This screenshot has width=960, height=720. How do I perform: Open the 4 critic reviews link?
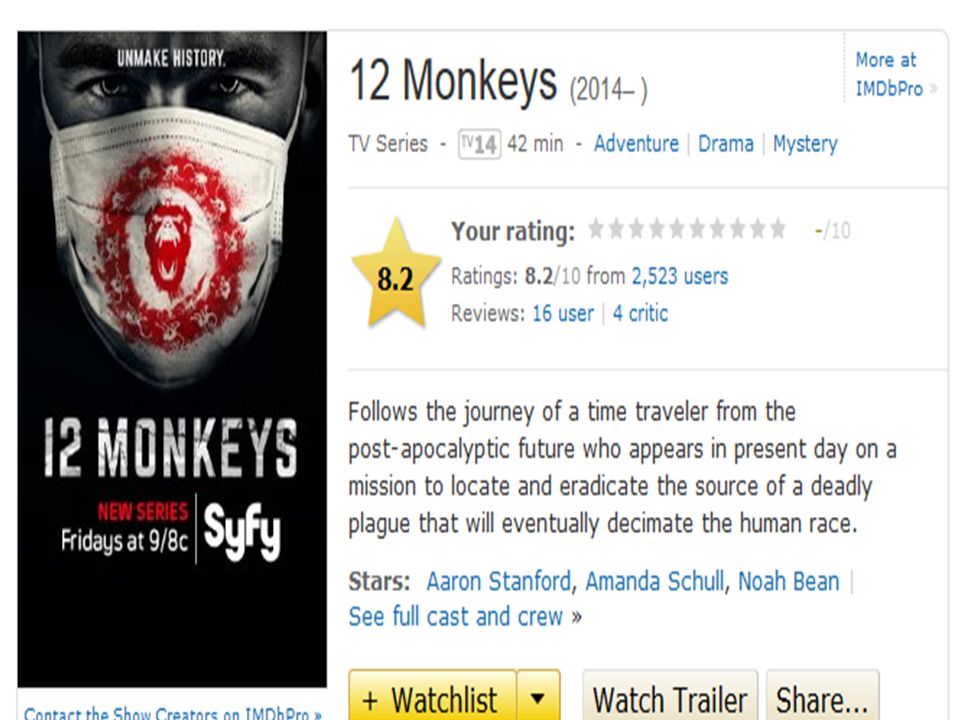point(640,313)
